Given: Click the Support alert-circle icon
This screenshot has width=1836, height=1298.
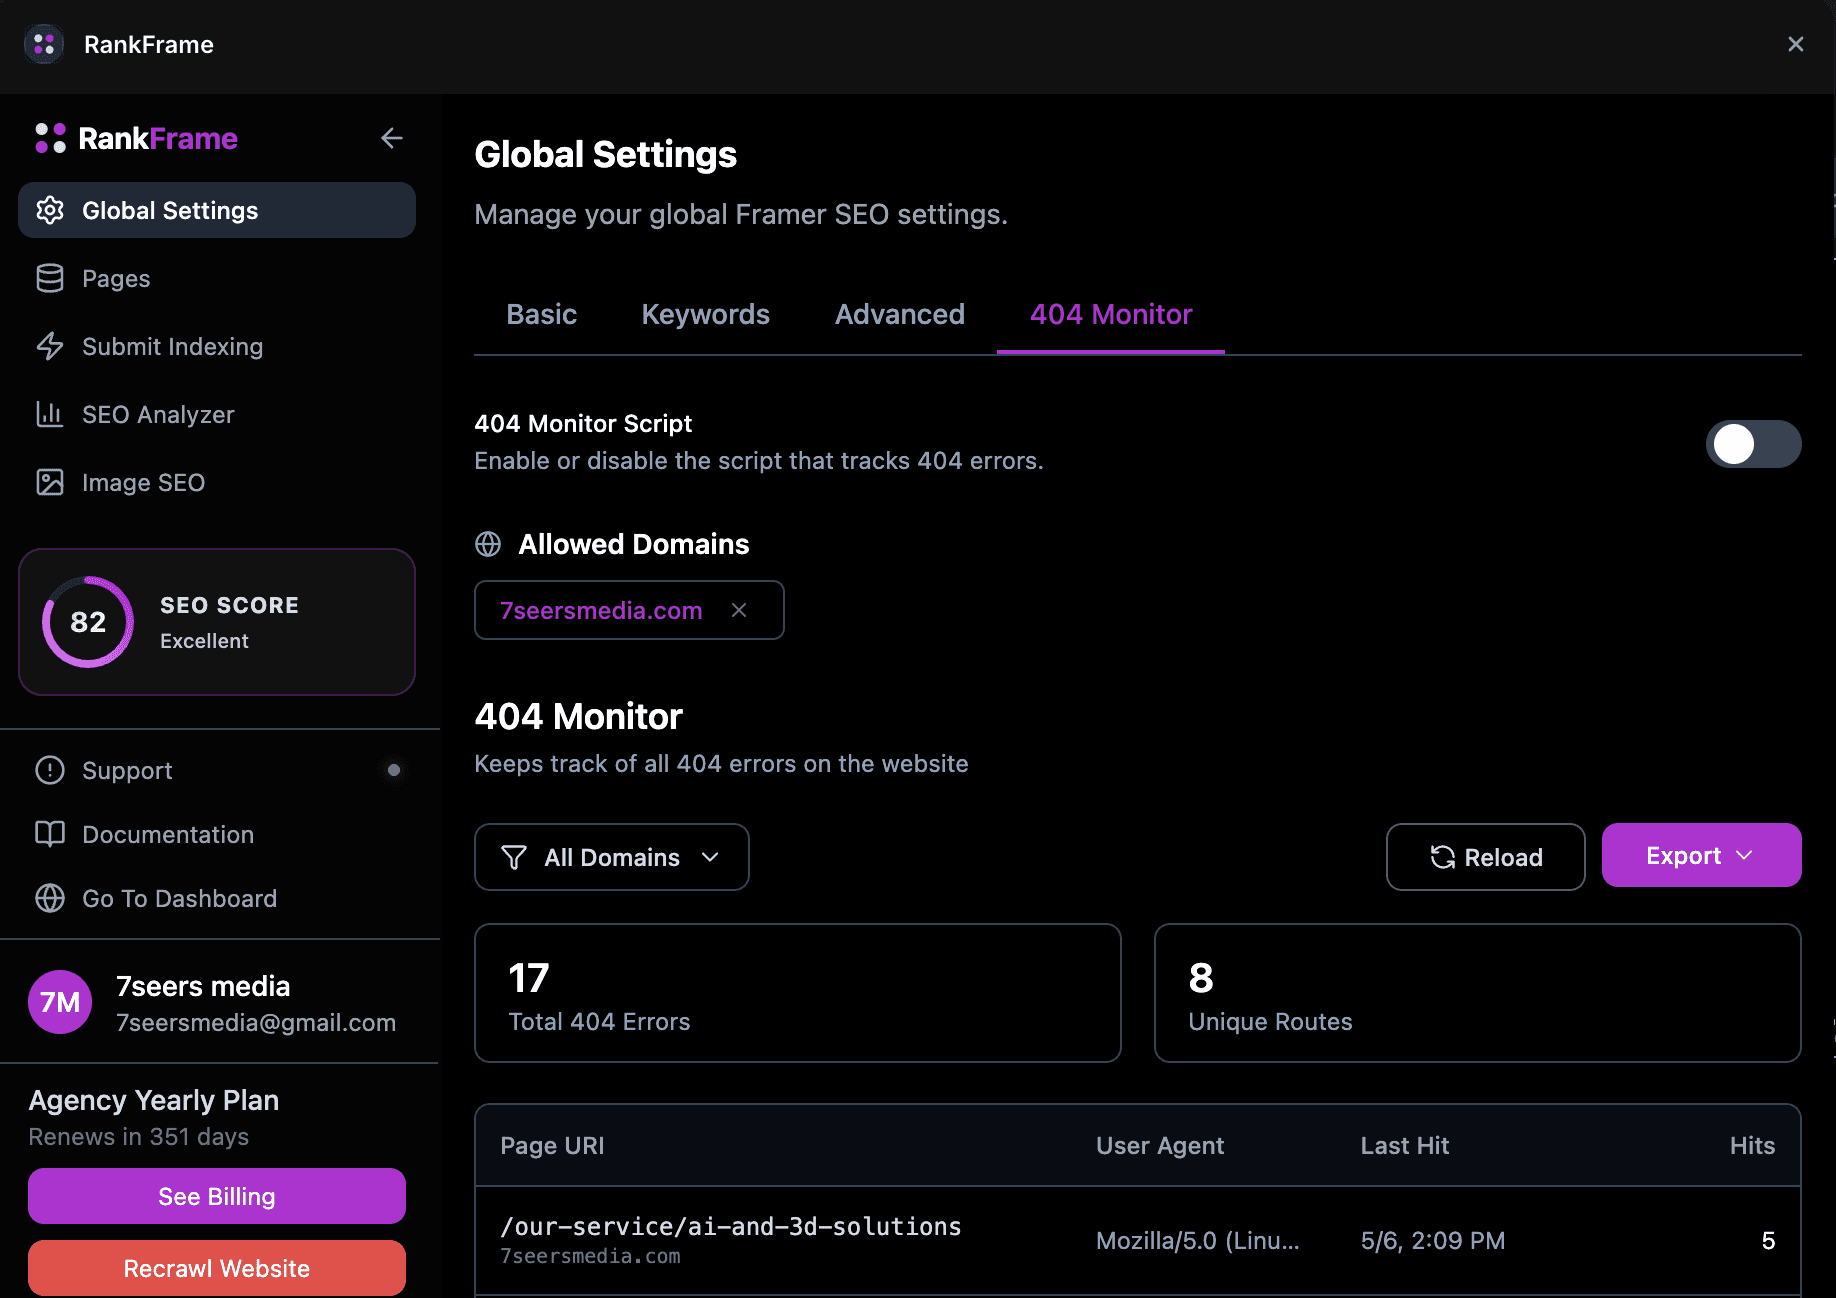Looking at the screenshot, I should (x=50, y=770).
